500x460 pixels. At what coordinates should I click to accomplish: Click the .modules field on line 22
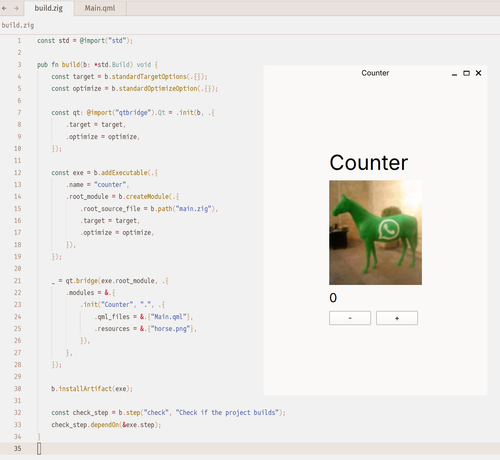click(80, 293)
